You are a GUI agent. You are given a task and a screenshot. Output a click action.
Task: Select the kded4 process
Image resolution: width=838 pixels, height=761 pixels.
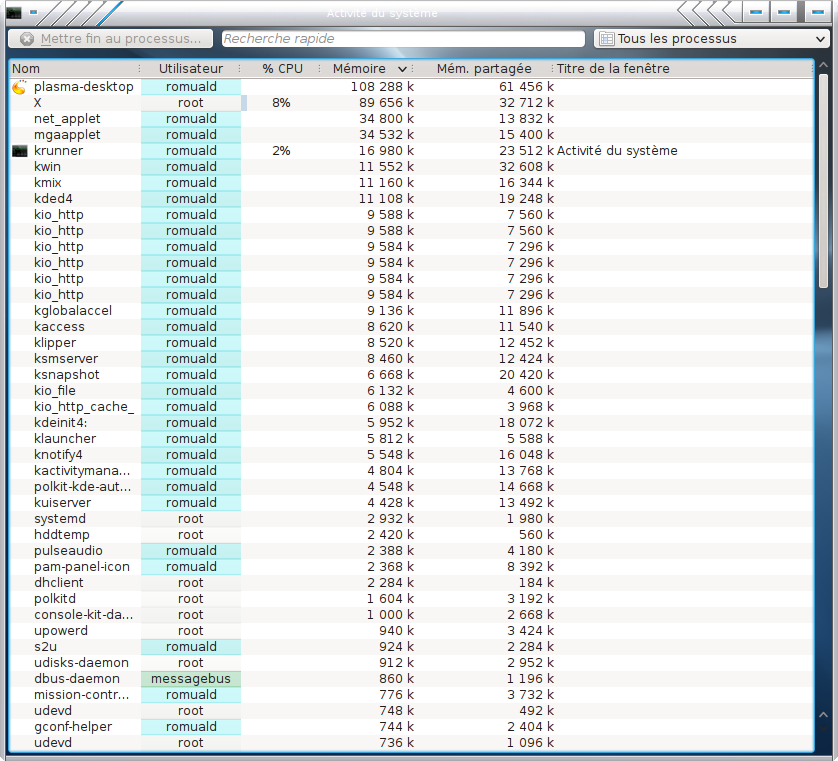pyautogui.click(x=53, y=199)
